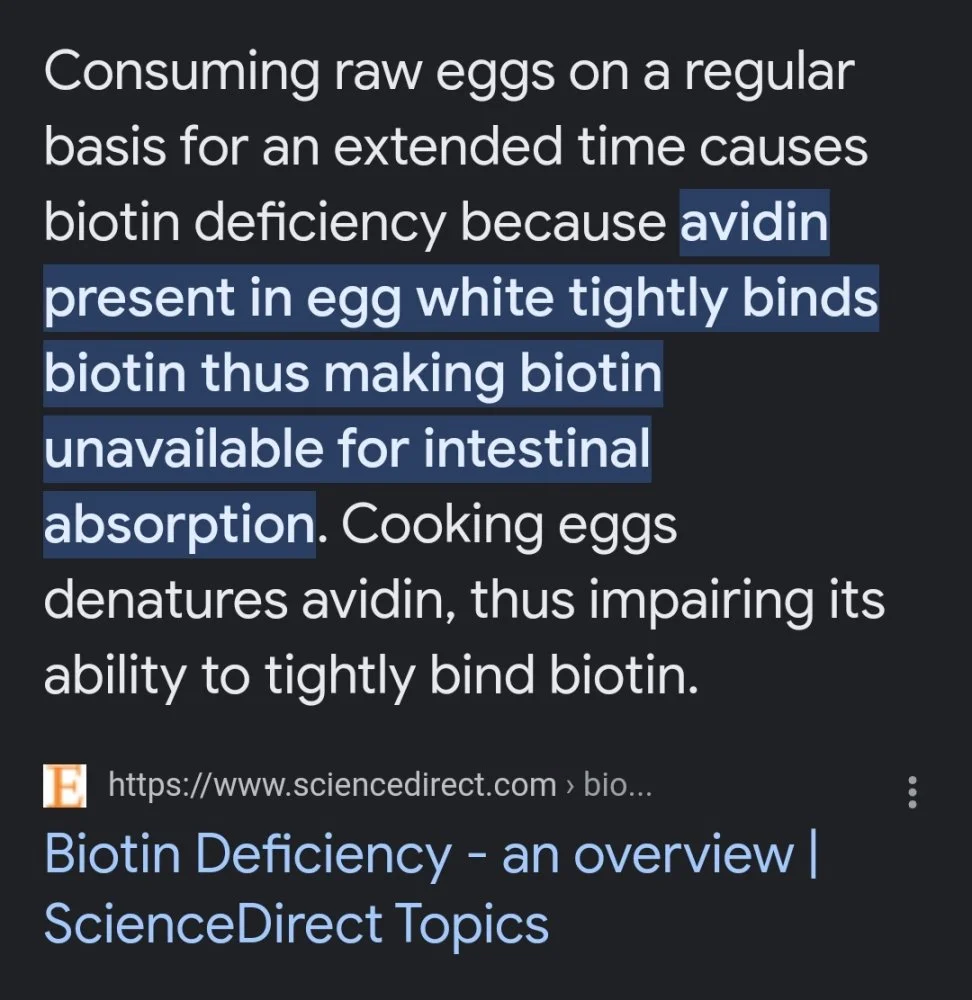Click the line 'Consuming raw eggs on a regular'
Screen dimensions: 972x1000
(x=449, y=72)
